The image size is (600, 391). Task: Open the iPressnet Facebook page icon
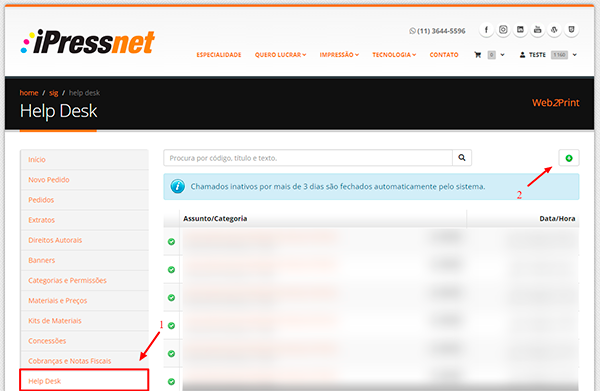coord(486,30)
